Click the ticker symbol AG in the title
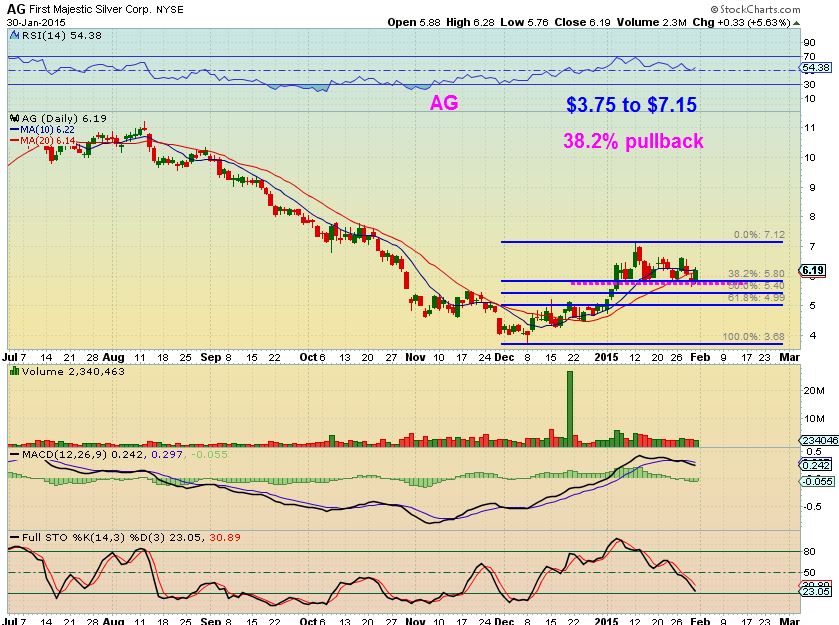Screen dimensions: 839x625 pyautogui.click(x=16, y=9)
